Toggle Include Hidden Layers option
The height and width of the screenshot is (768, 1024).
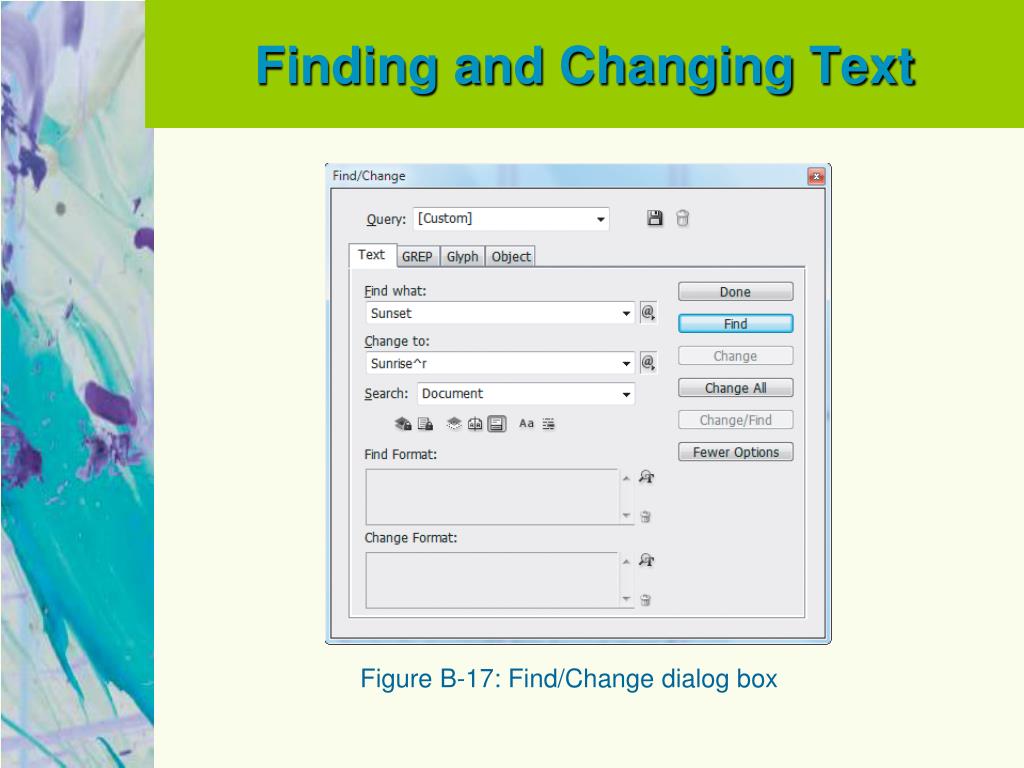(454, 424)
